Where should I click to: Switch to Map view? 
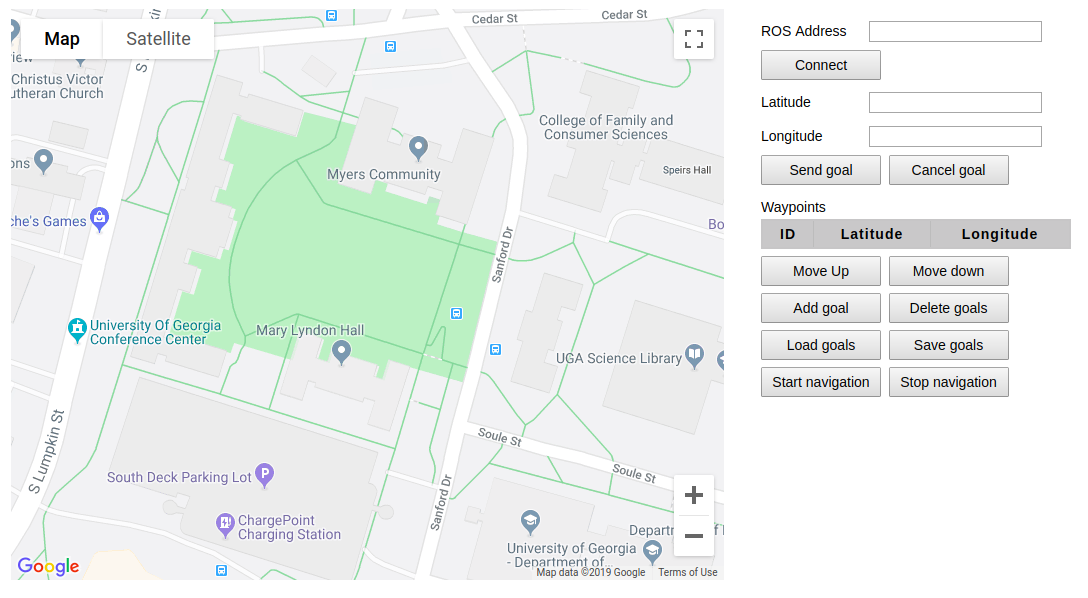click(62, 39)
